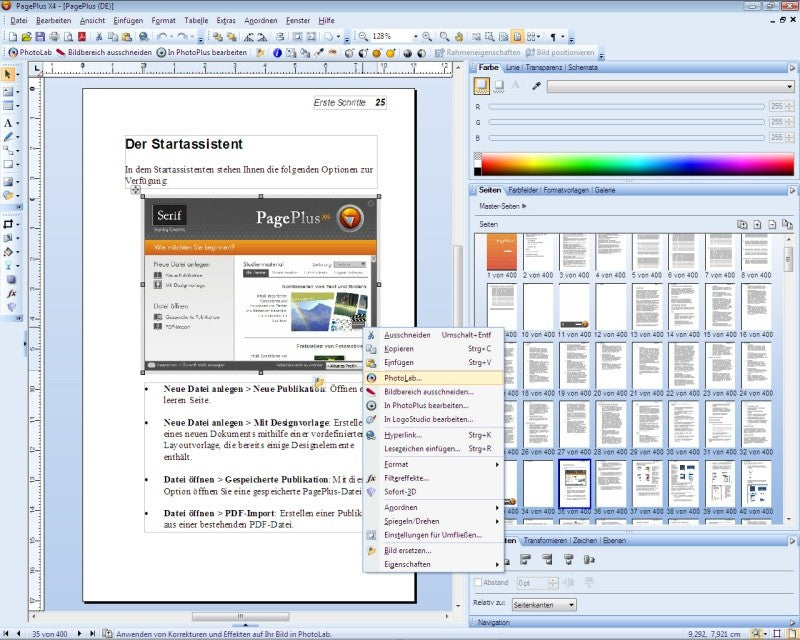Image resolution: width=800 pixels, height=640 pixels.
Task: Click the B slider track
Action: 627,138
